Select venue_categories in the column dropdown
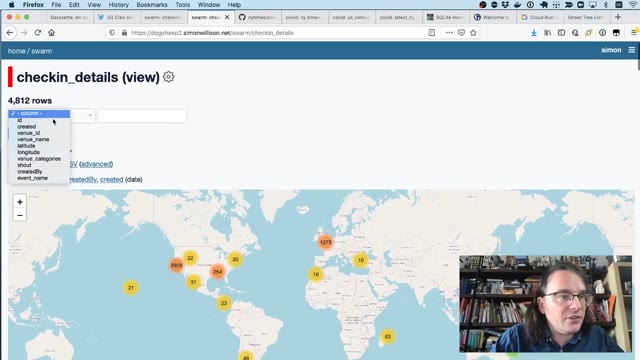 tap(39, 159)
